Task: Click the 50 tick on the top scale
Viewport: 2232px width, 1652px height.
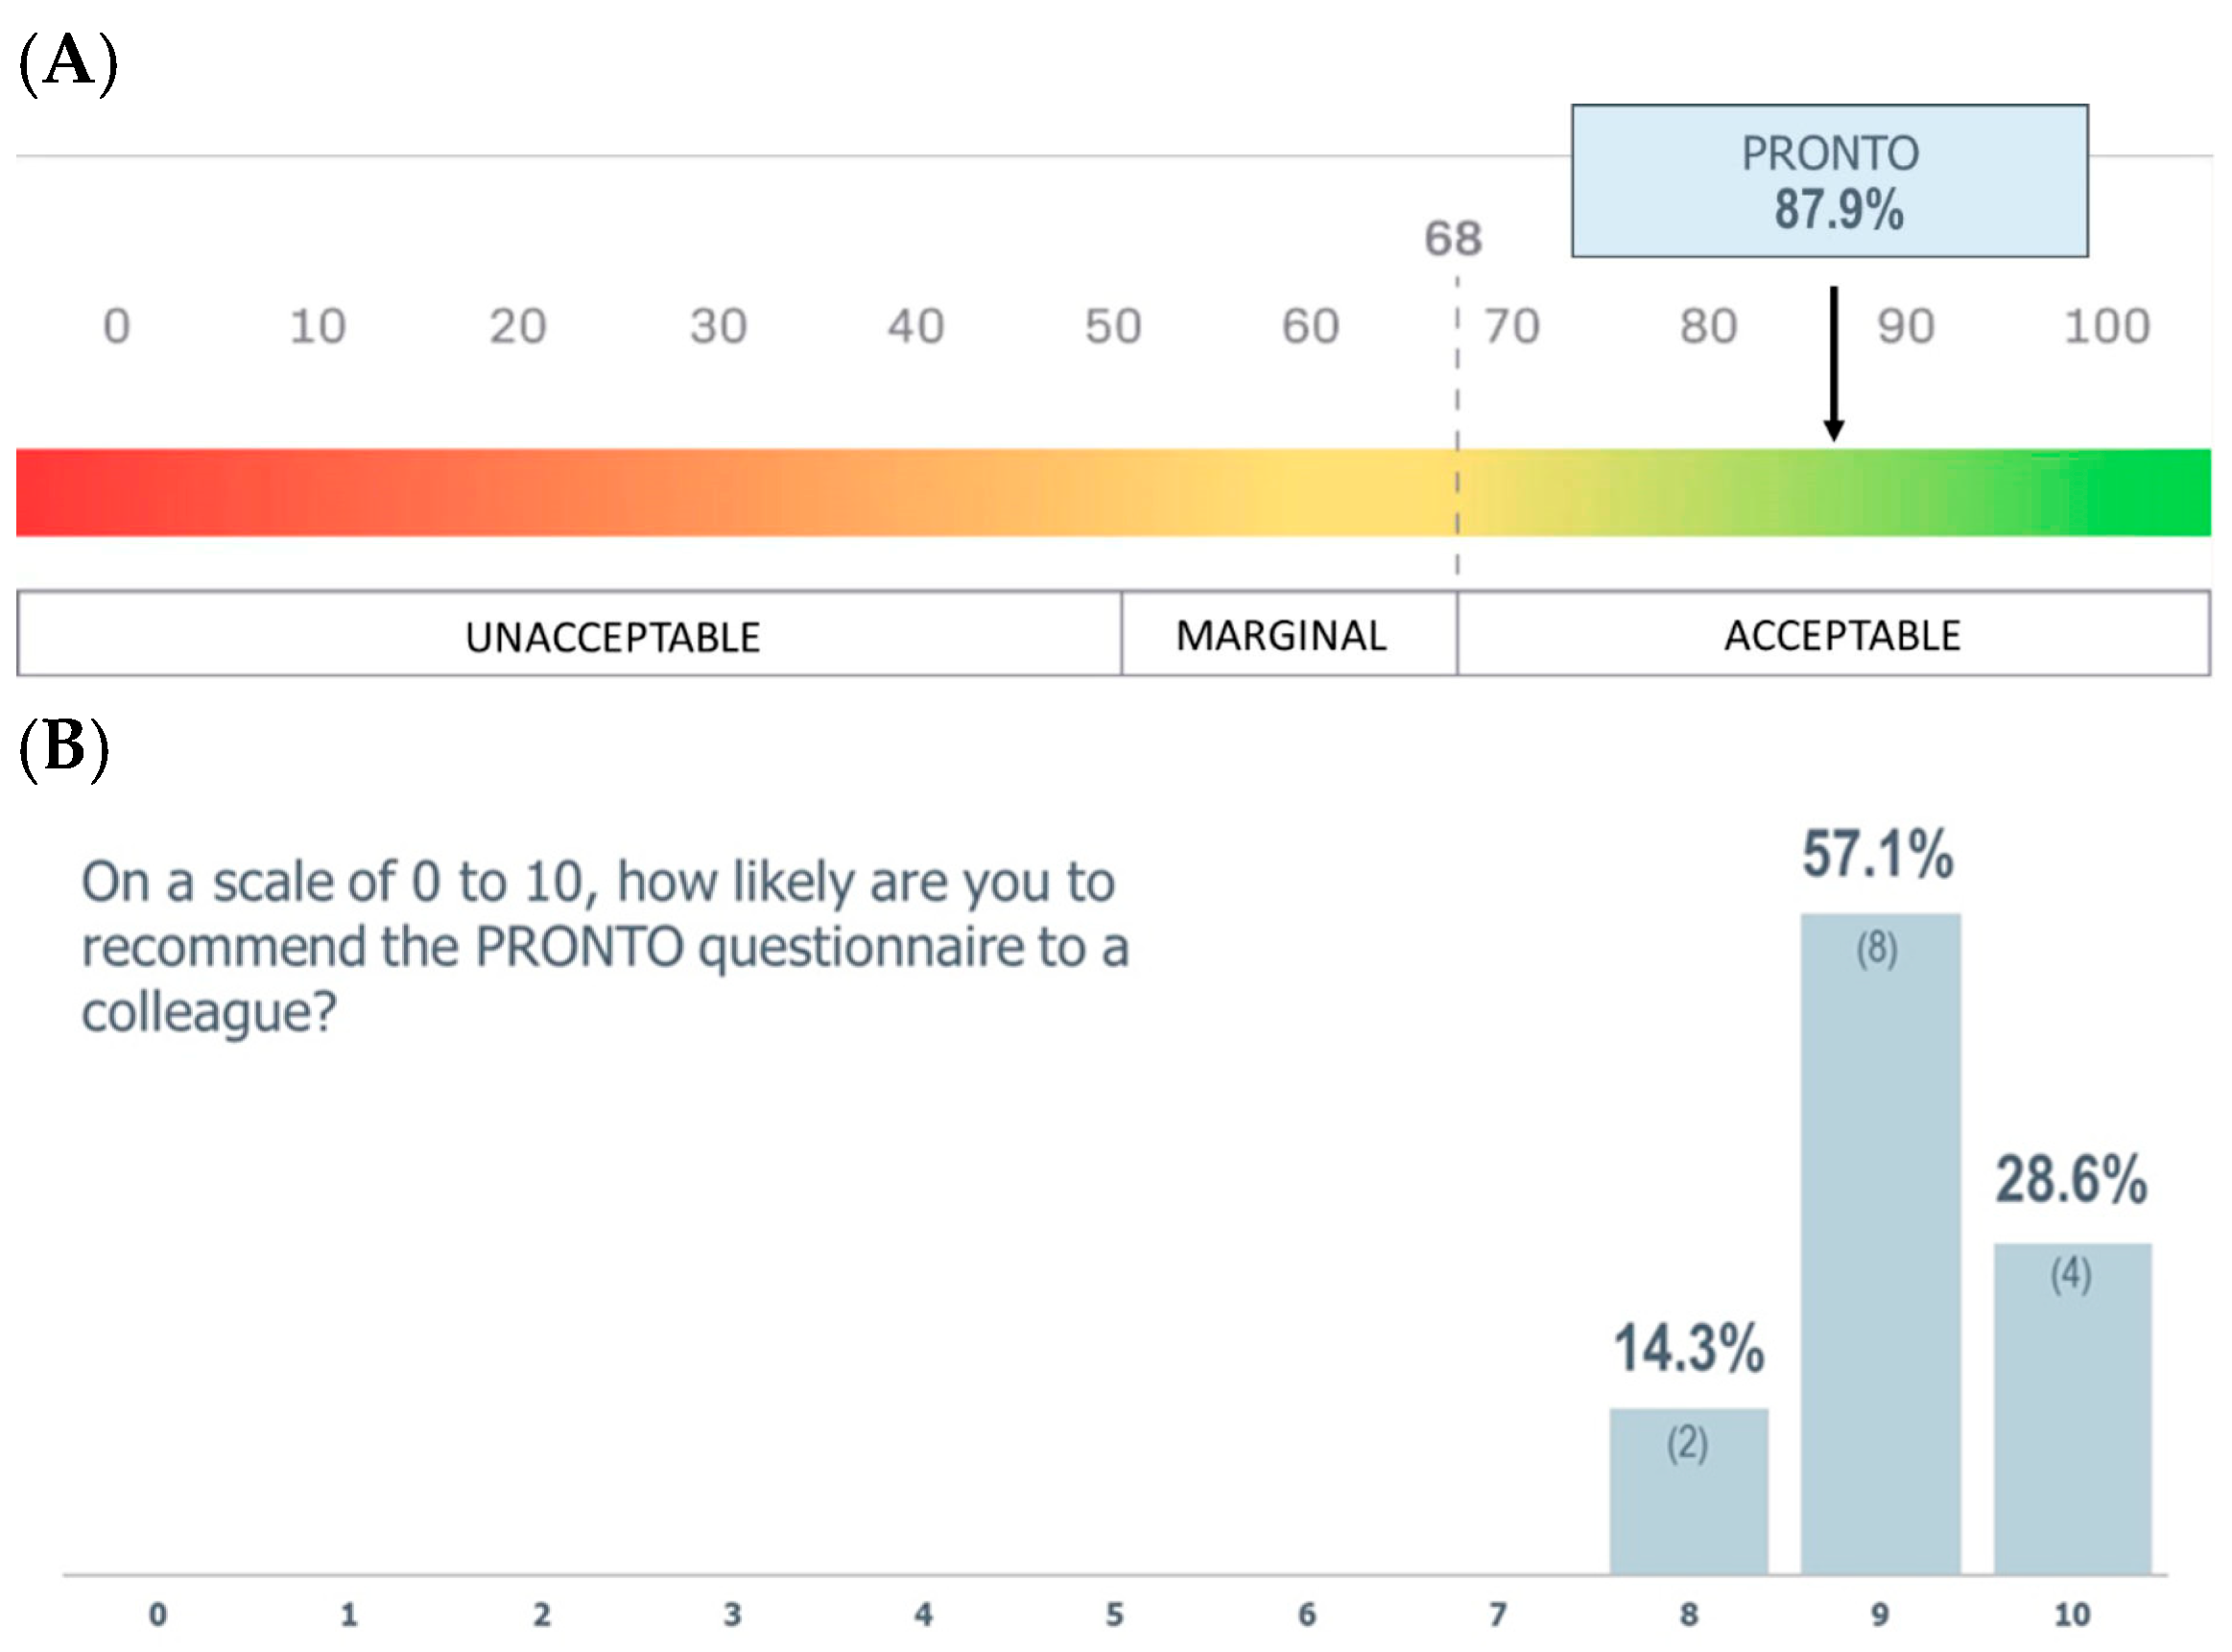Action: (1113, 327)
